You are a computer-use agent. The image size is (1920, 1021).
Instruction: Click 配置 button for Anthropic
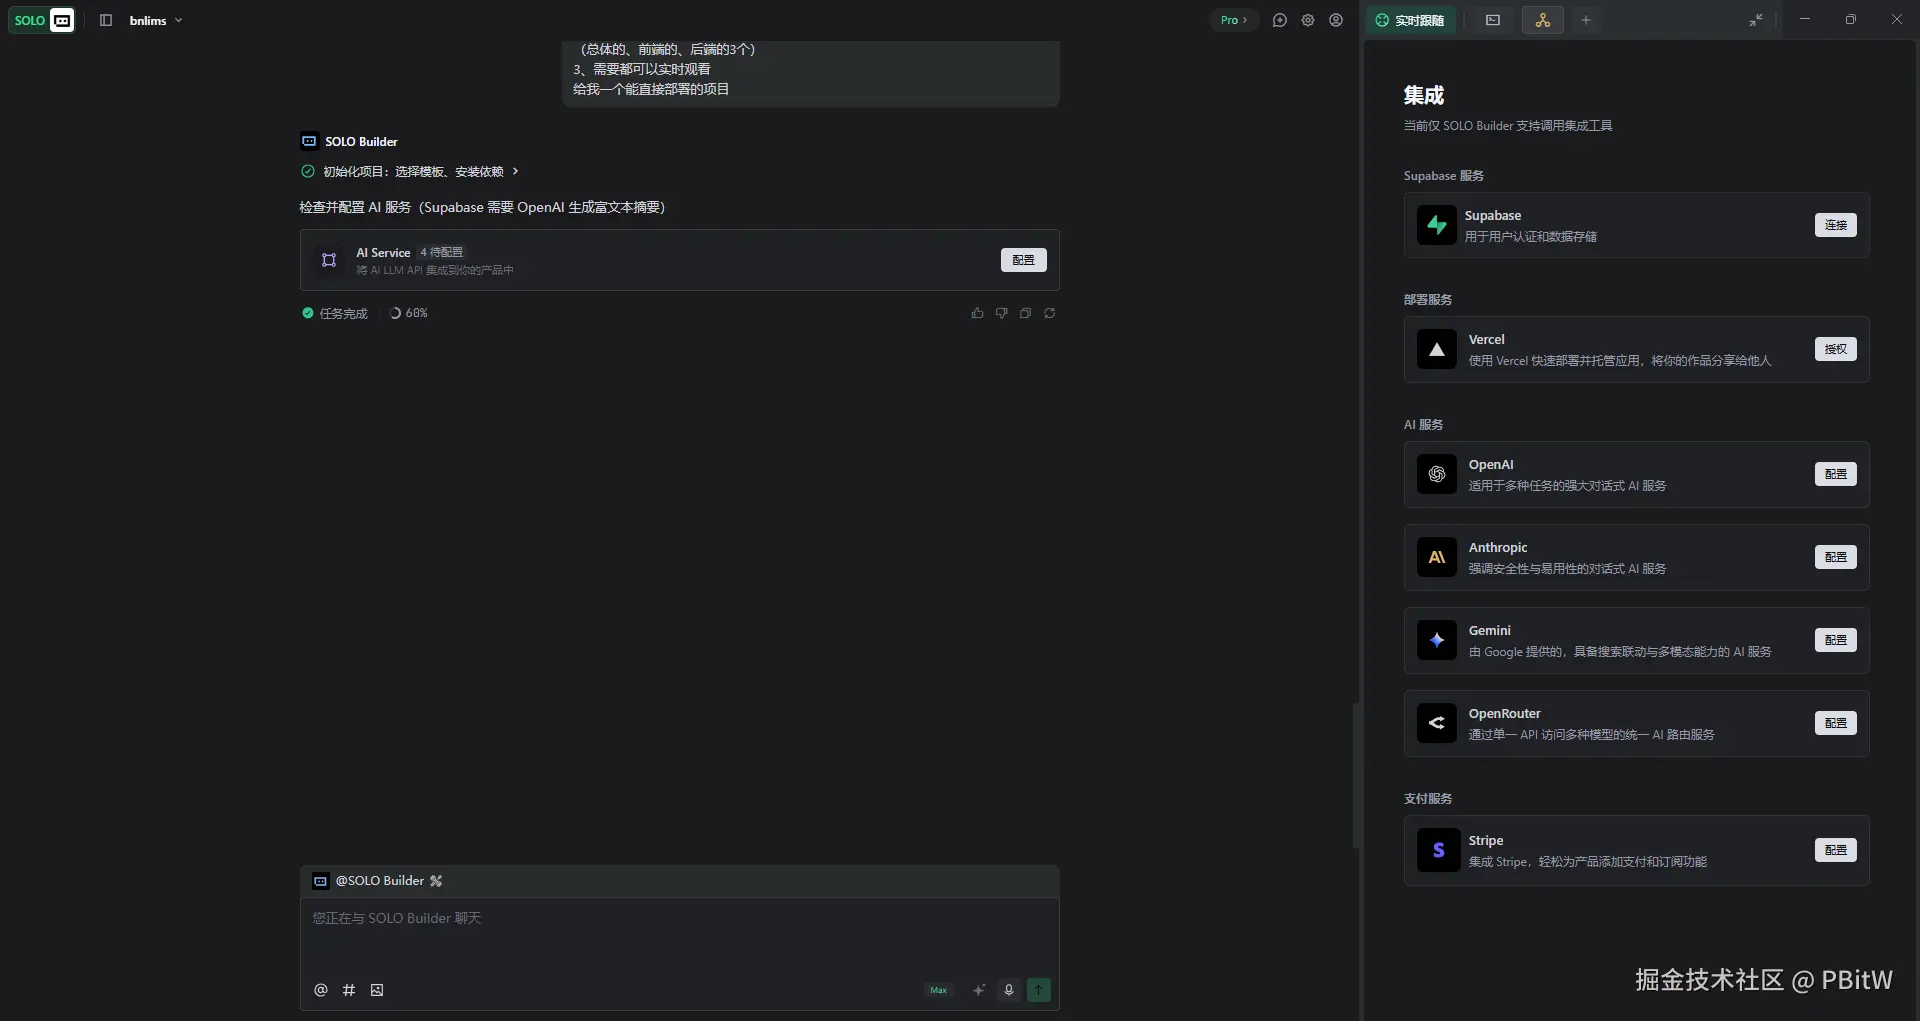[1836, 557]
